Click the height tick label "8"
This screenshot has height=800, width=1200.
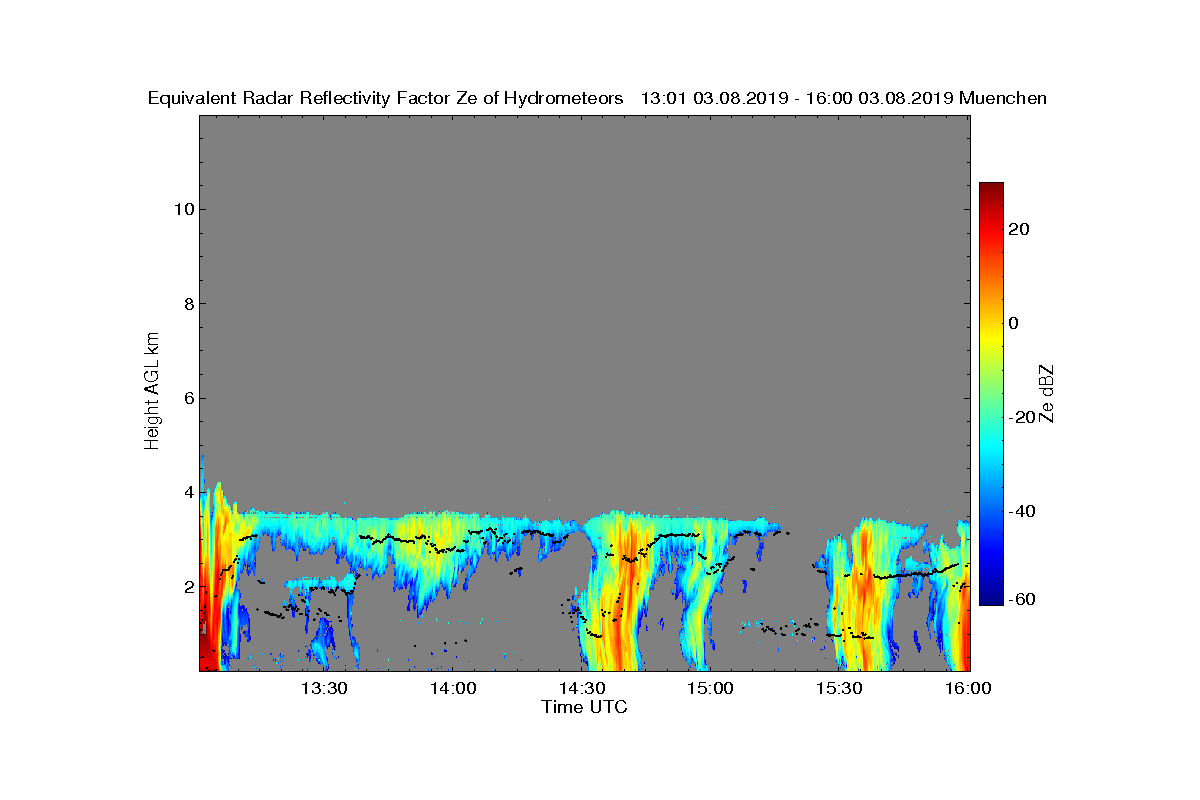(x=188, y=303)
